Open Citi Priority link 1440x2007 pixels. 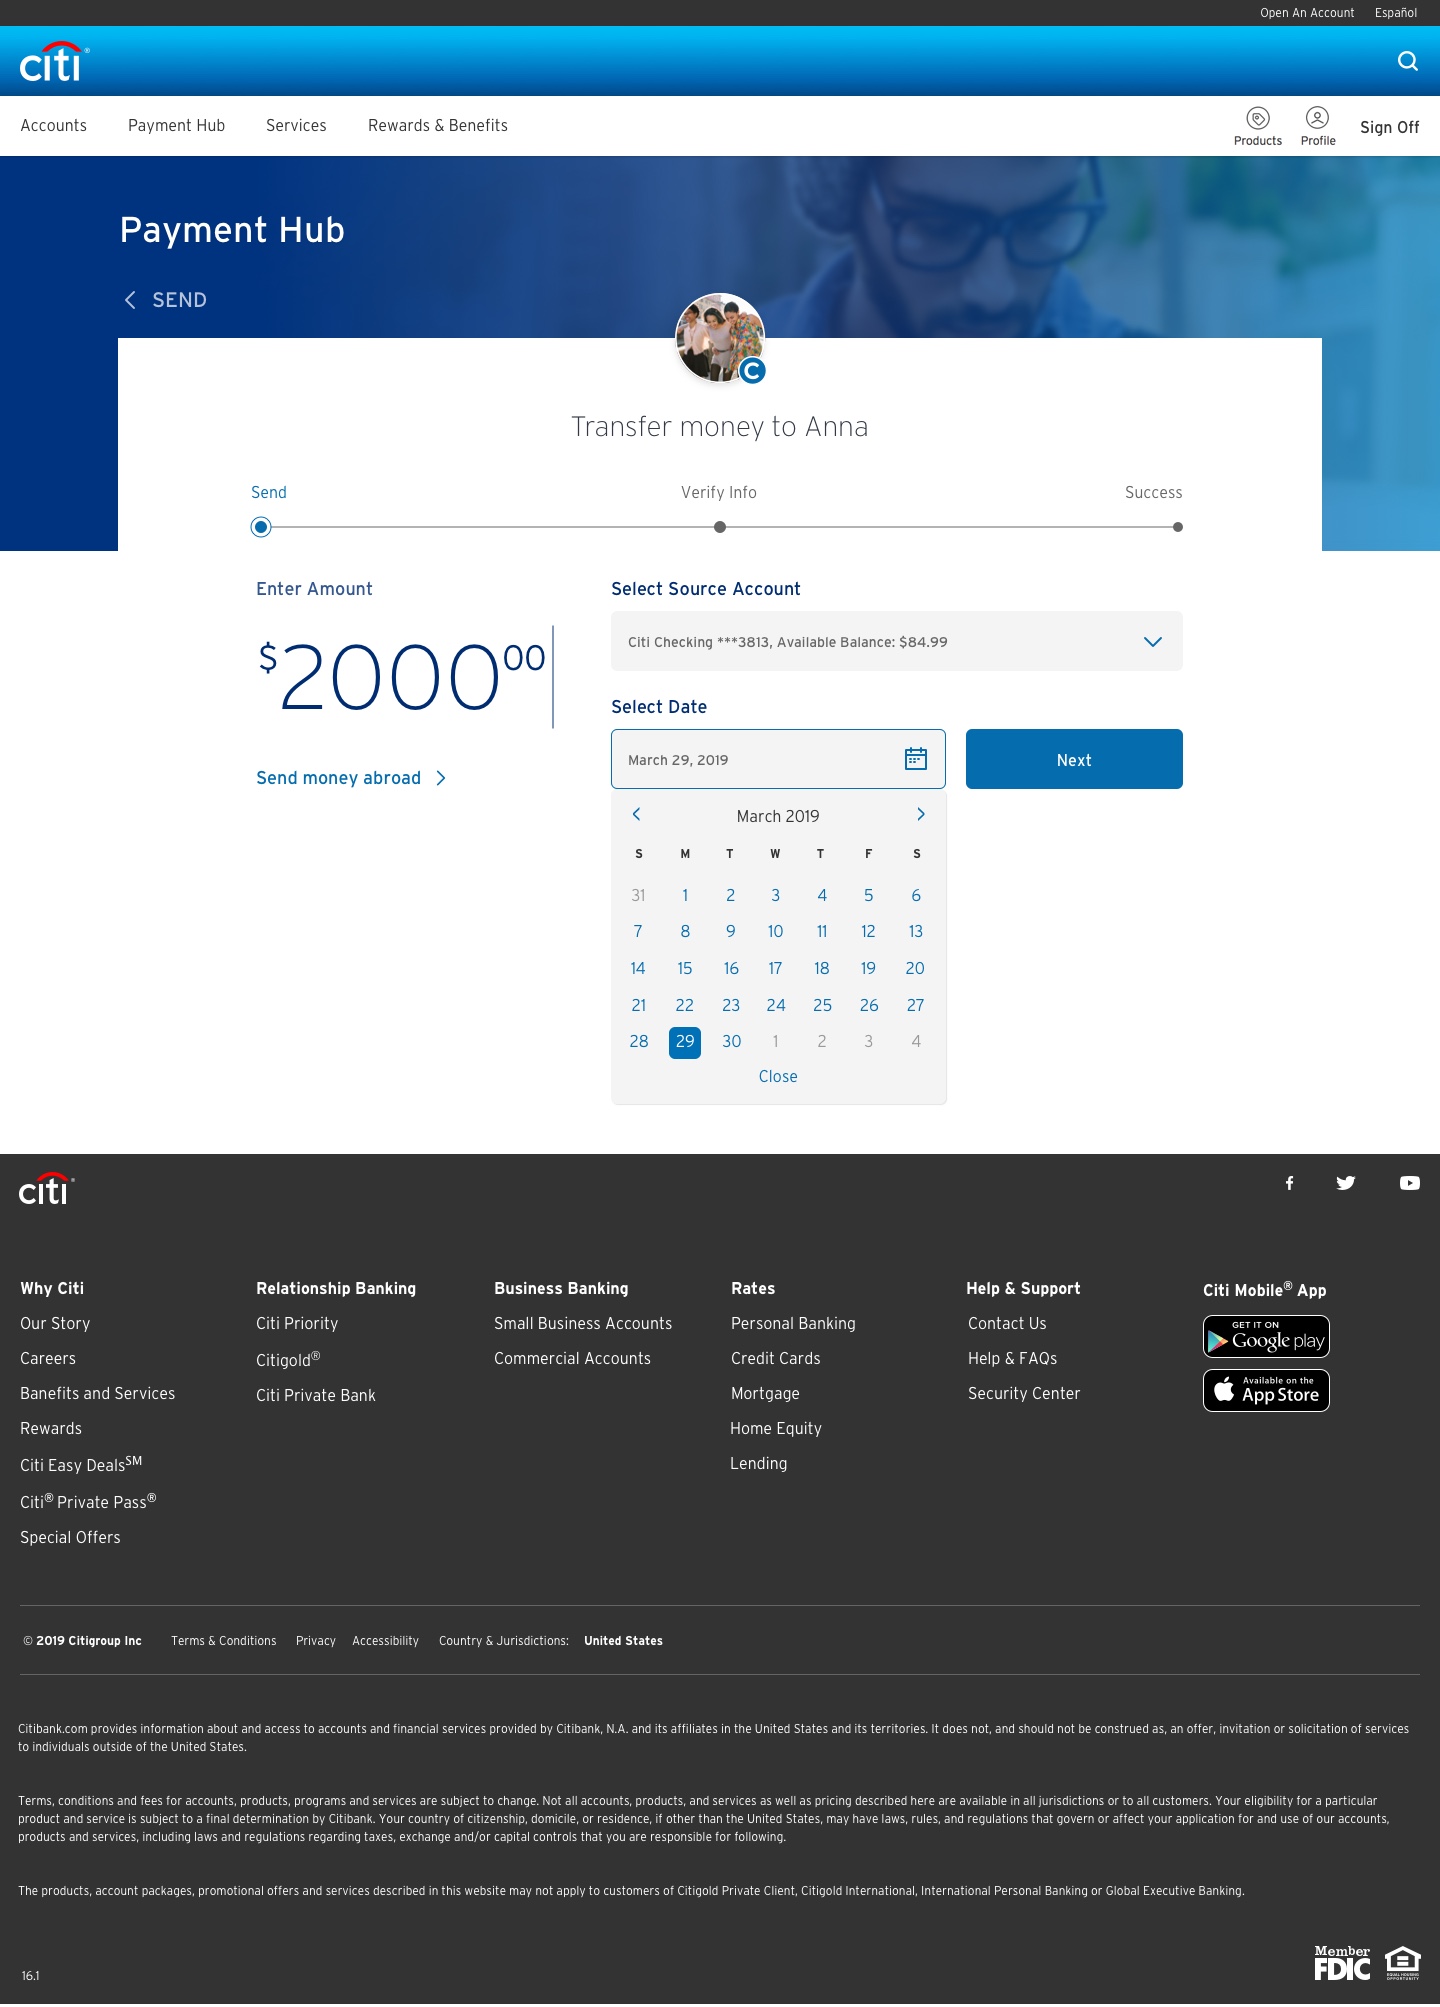pyautogui.click(x=297, y=1324)
